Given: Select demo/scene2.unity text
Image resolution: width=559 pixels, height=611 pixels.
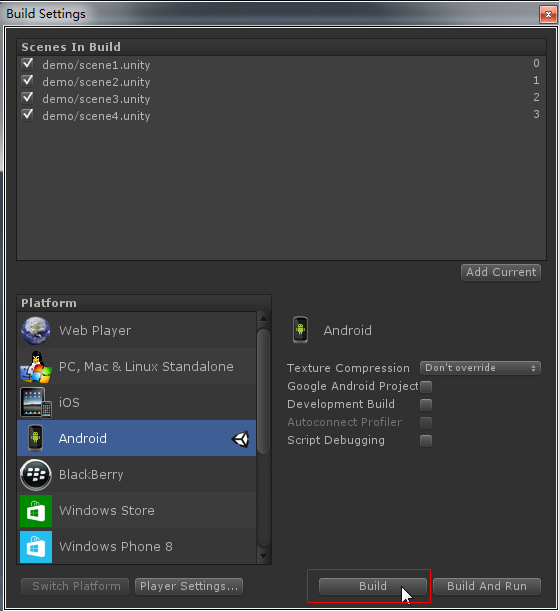Looking at the screenshot, I should [x=96, y=82].
